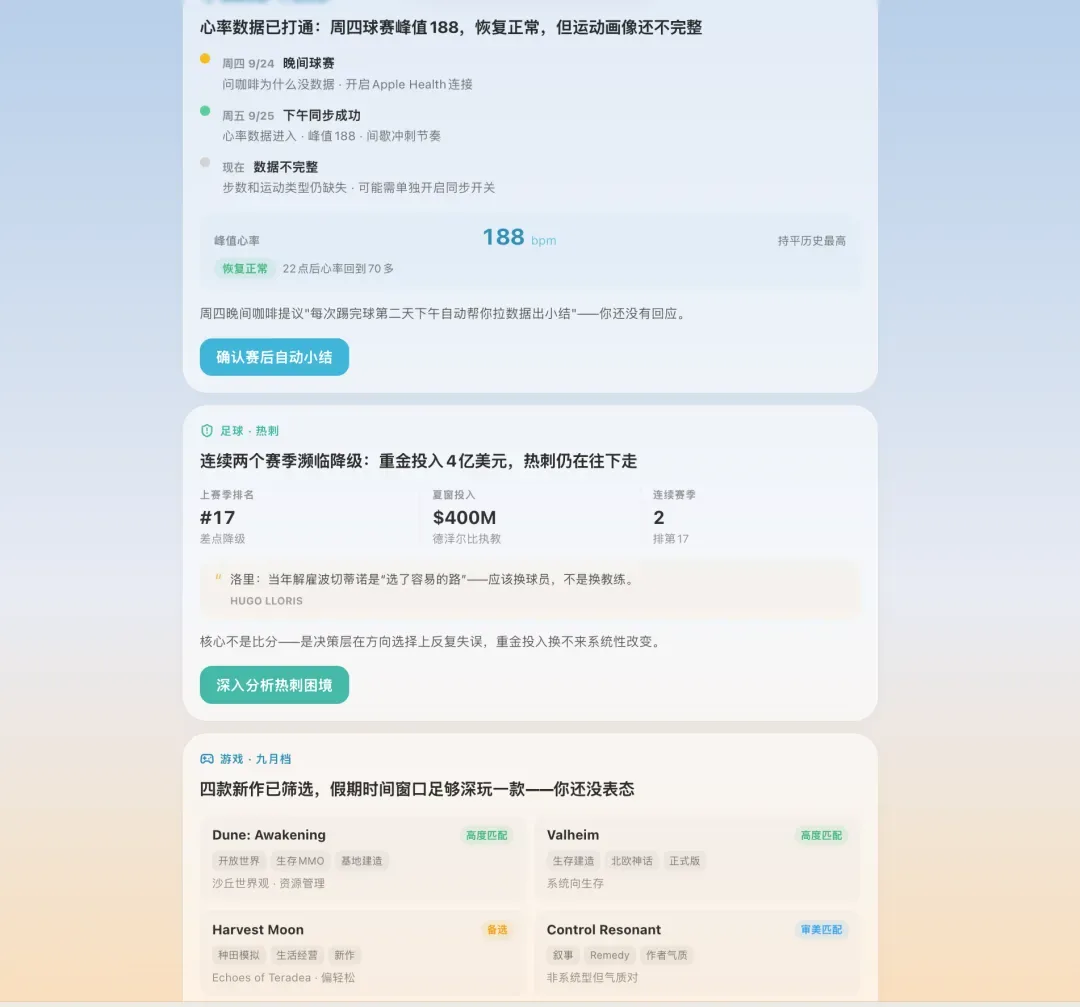Click the Lloris quote text about 波切蒂诺
The height and width of the screenshot is (1007, 1080).
[x=434, y=579]
